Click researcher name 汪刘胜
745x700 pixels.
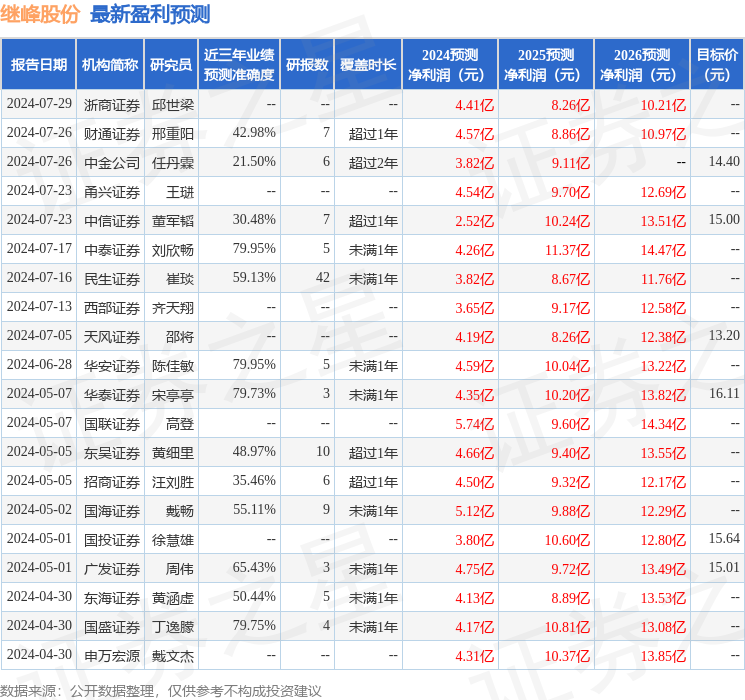point(173,481)
